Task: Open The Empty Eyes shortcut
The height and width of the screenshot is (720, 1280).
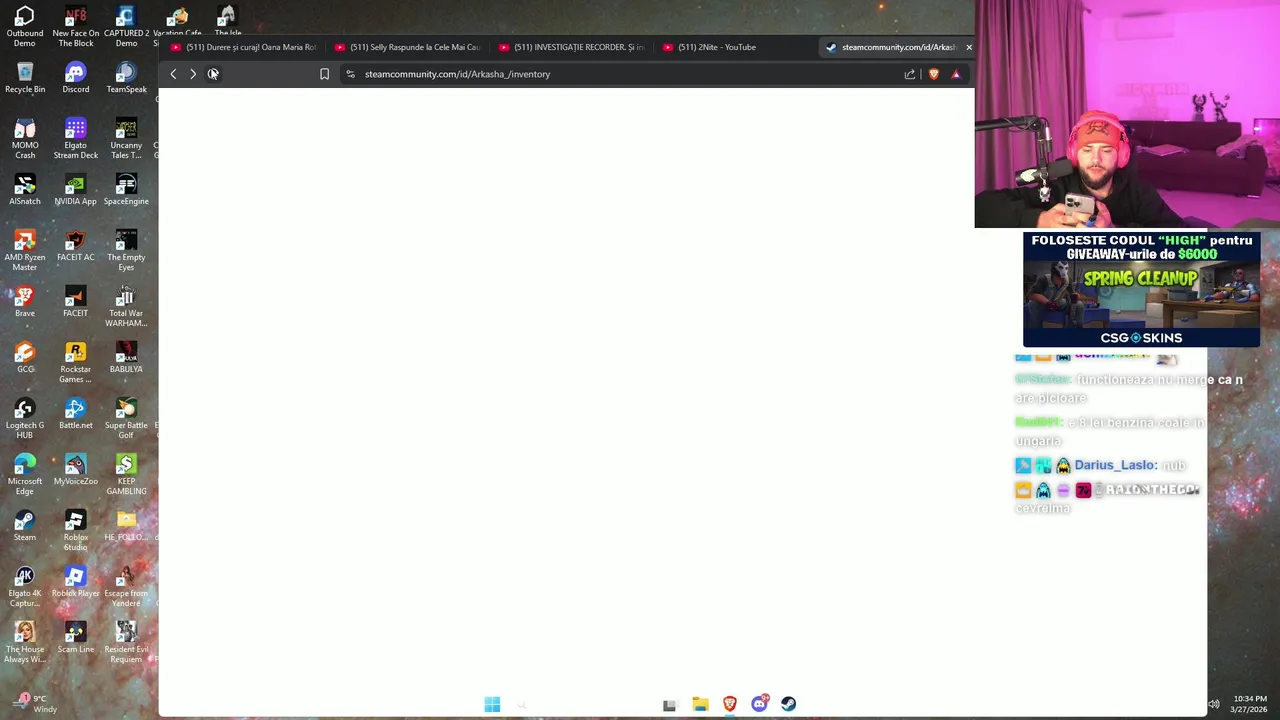Action: (x=126, y=250)
